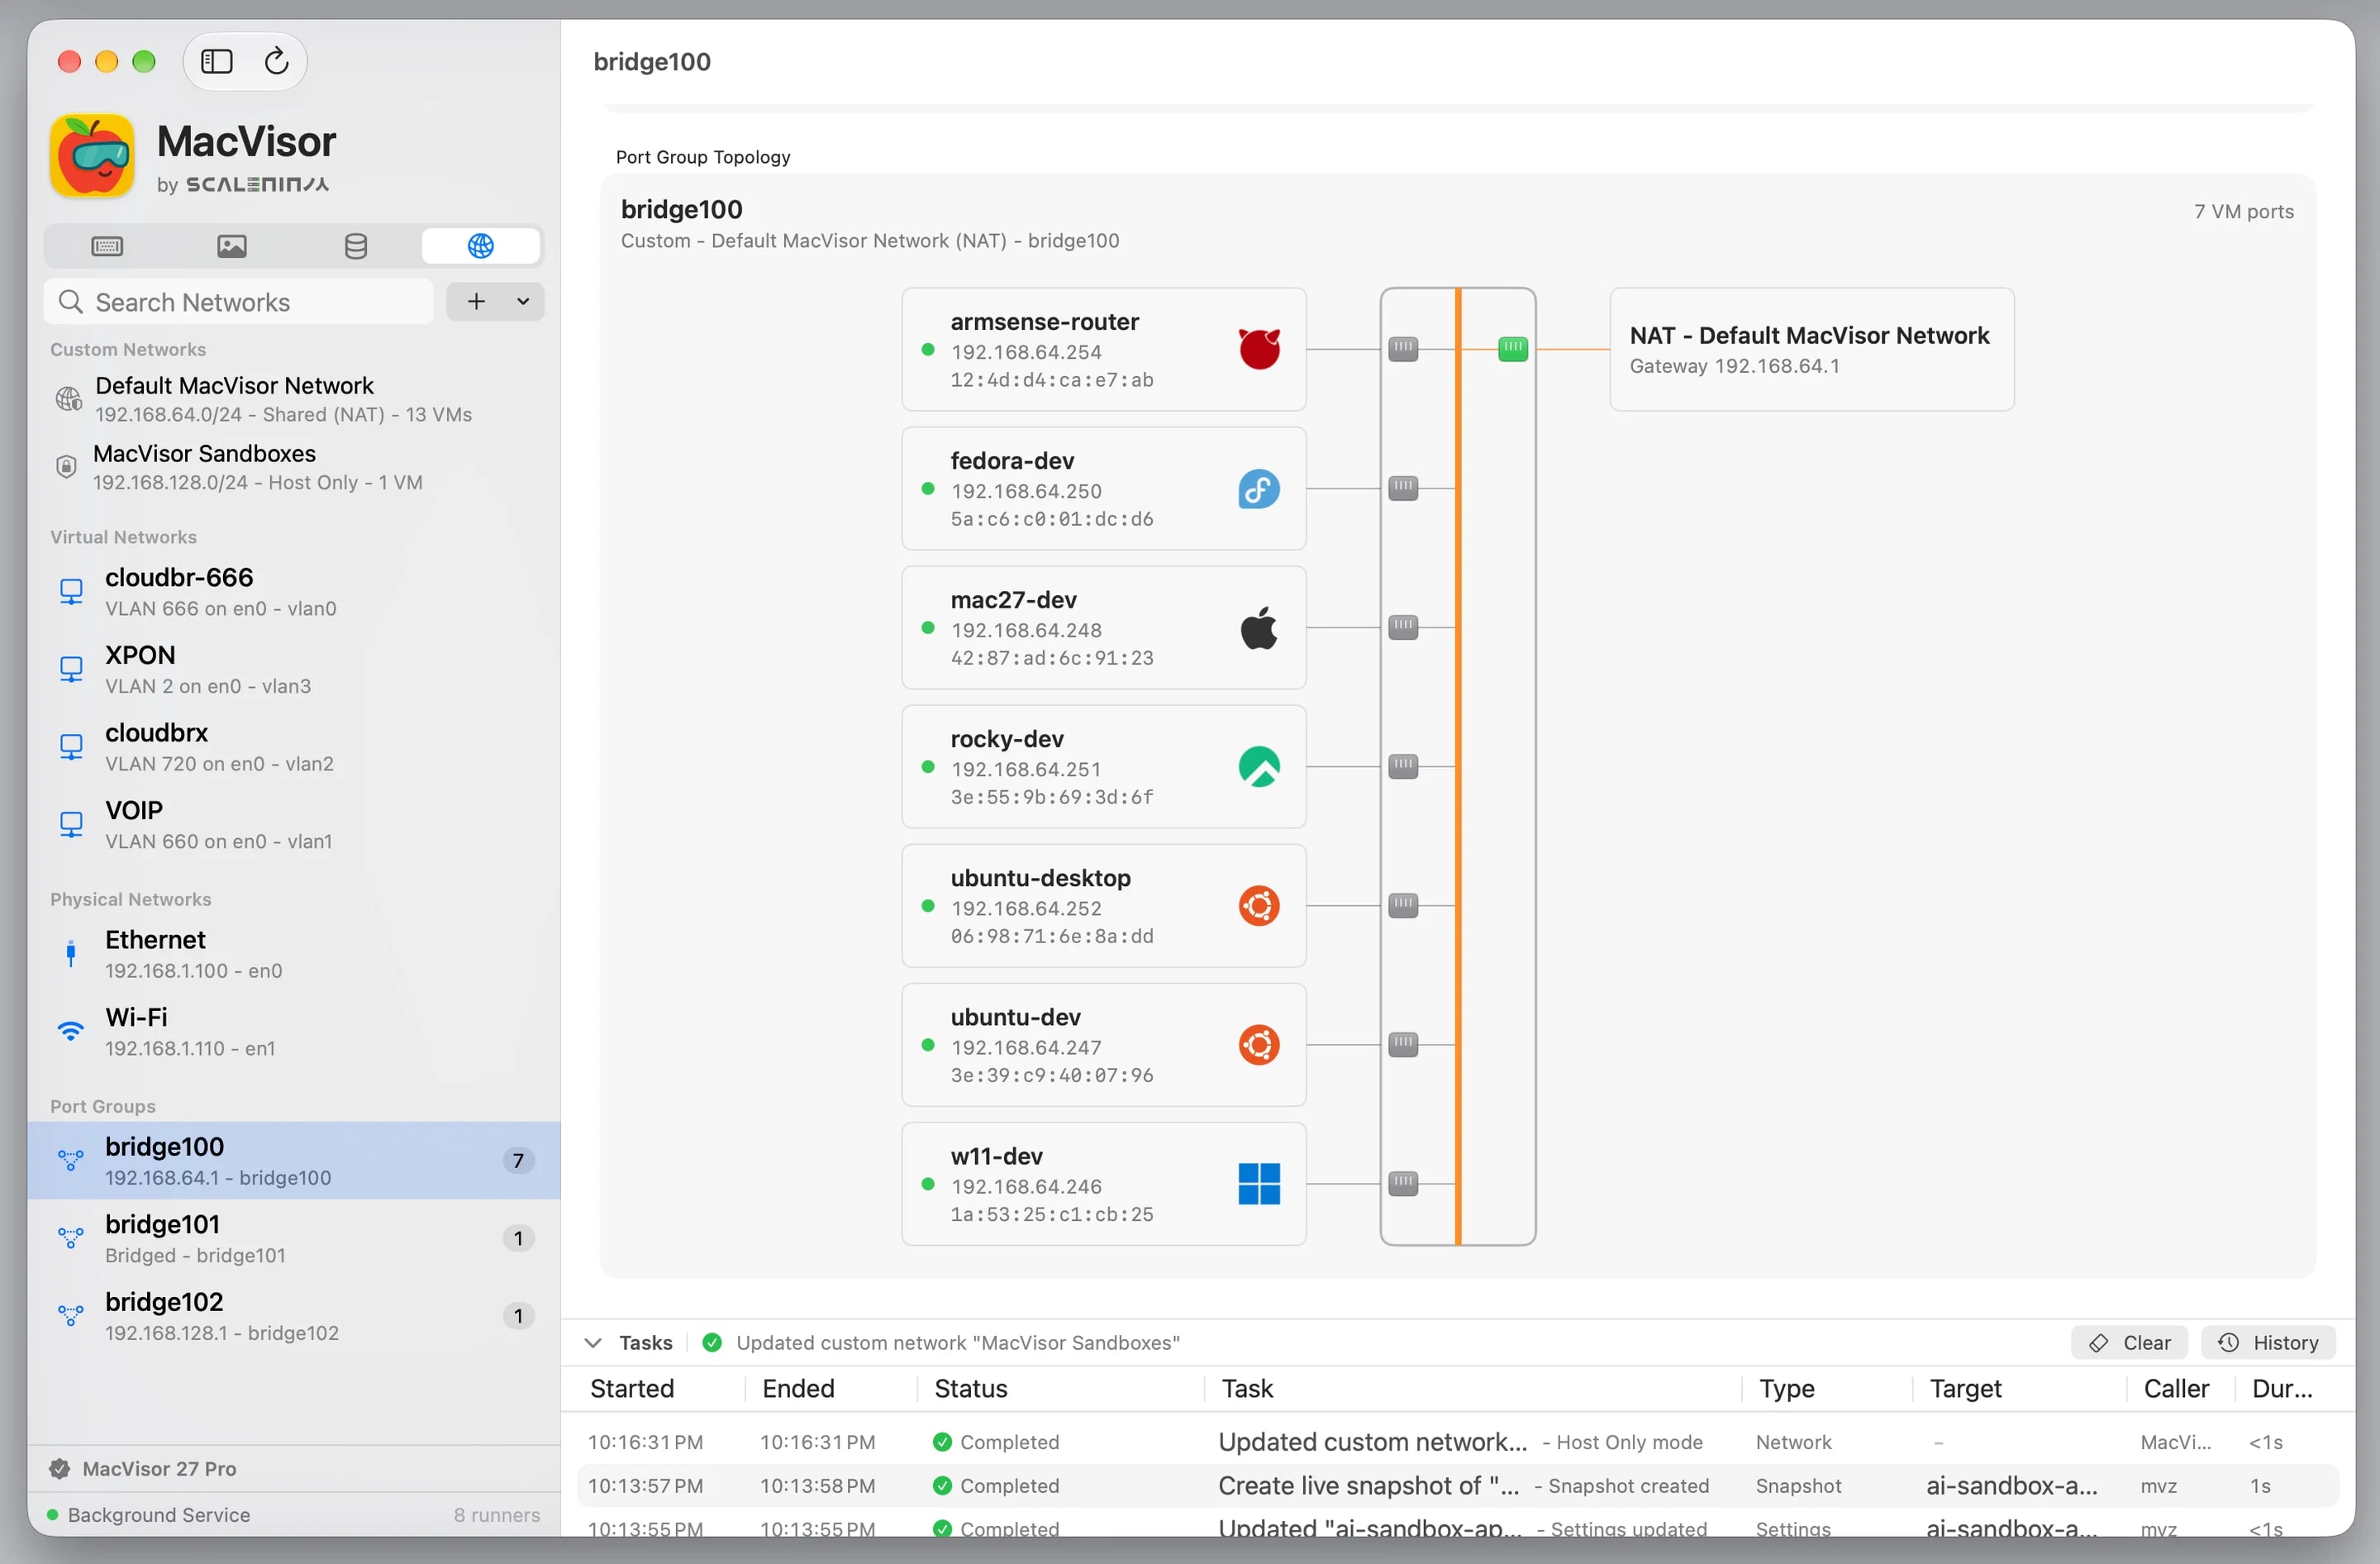Viewport: 2380px width, 1564px height.
Task: Switch to the virtual machines tab icon
Action: (x=107, y=245)
